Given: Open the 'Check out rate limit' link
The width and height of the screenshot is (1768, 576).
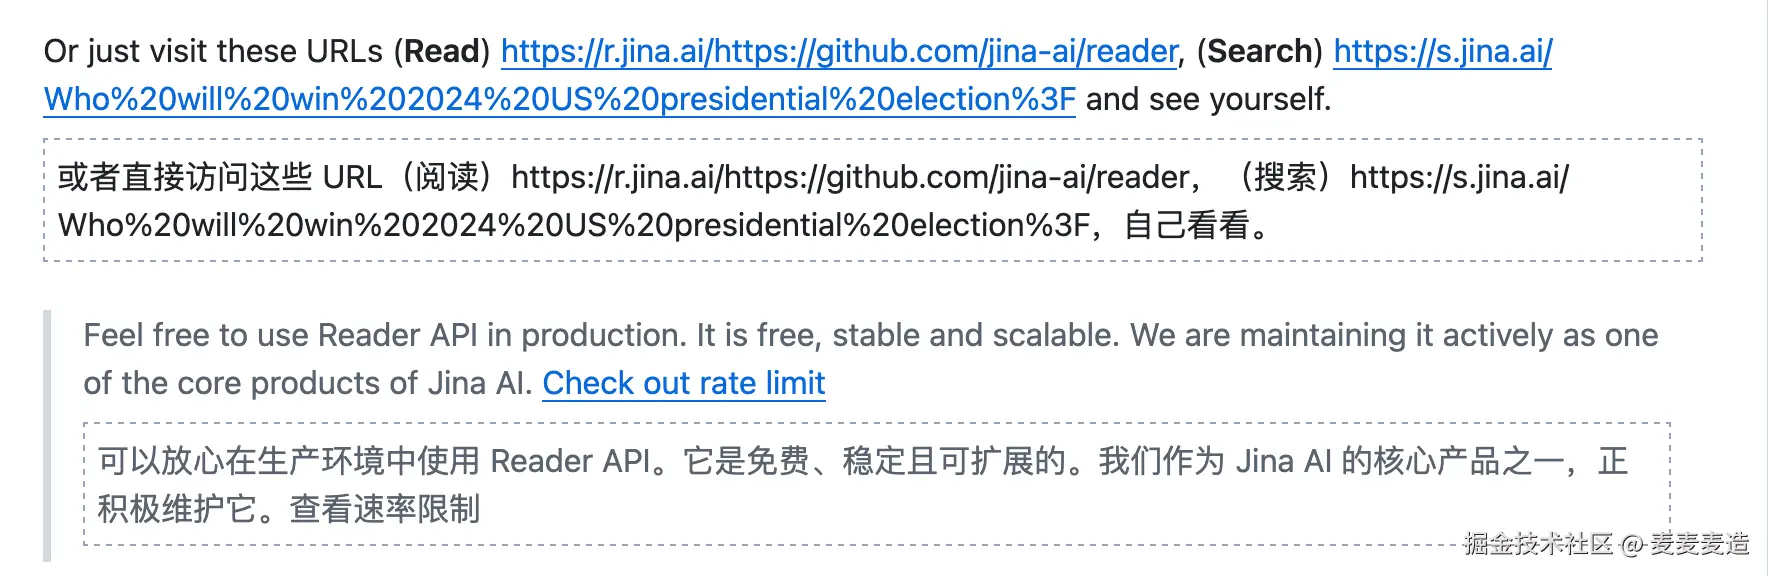Looking at the screenshot, I should coord(684,383).
